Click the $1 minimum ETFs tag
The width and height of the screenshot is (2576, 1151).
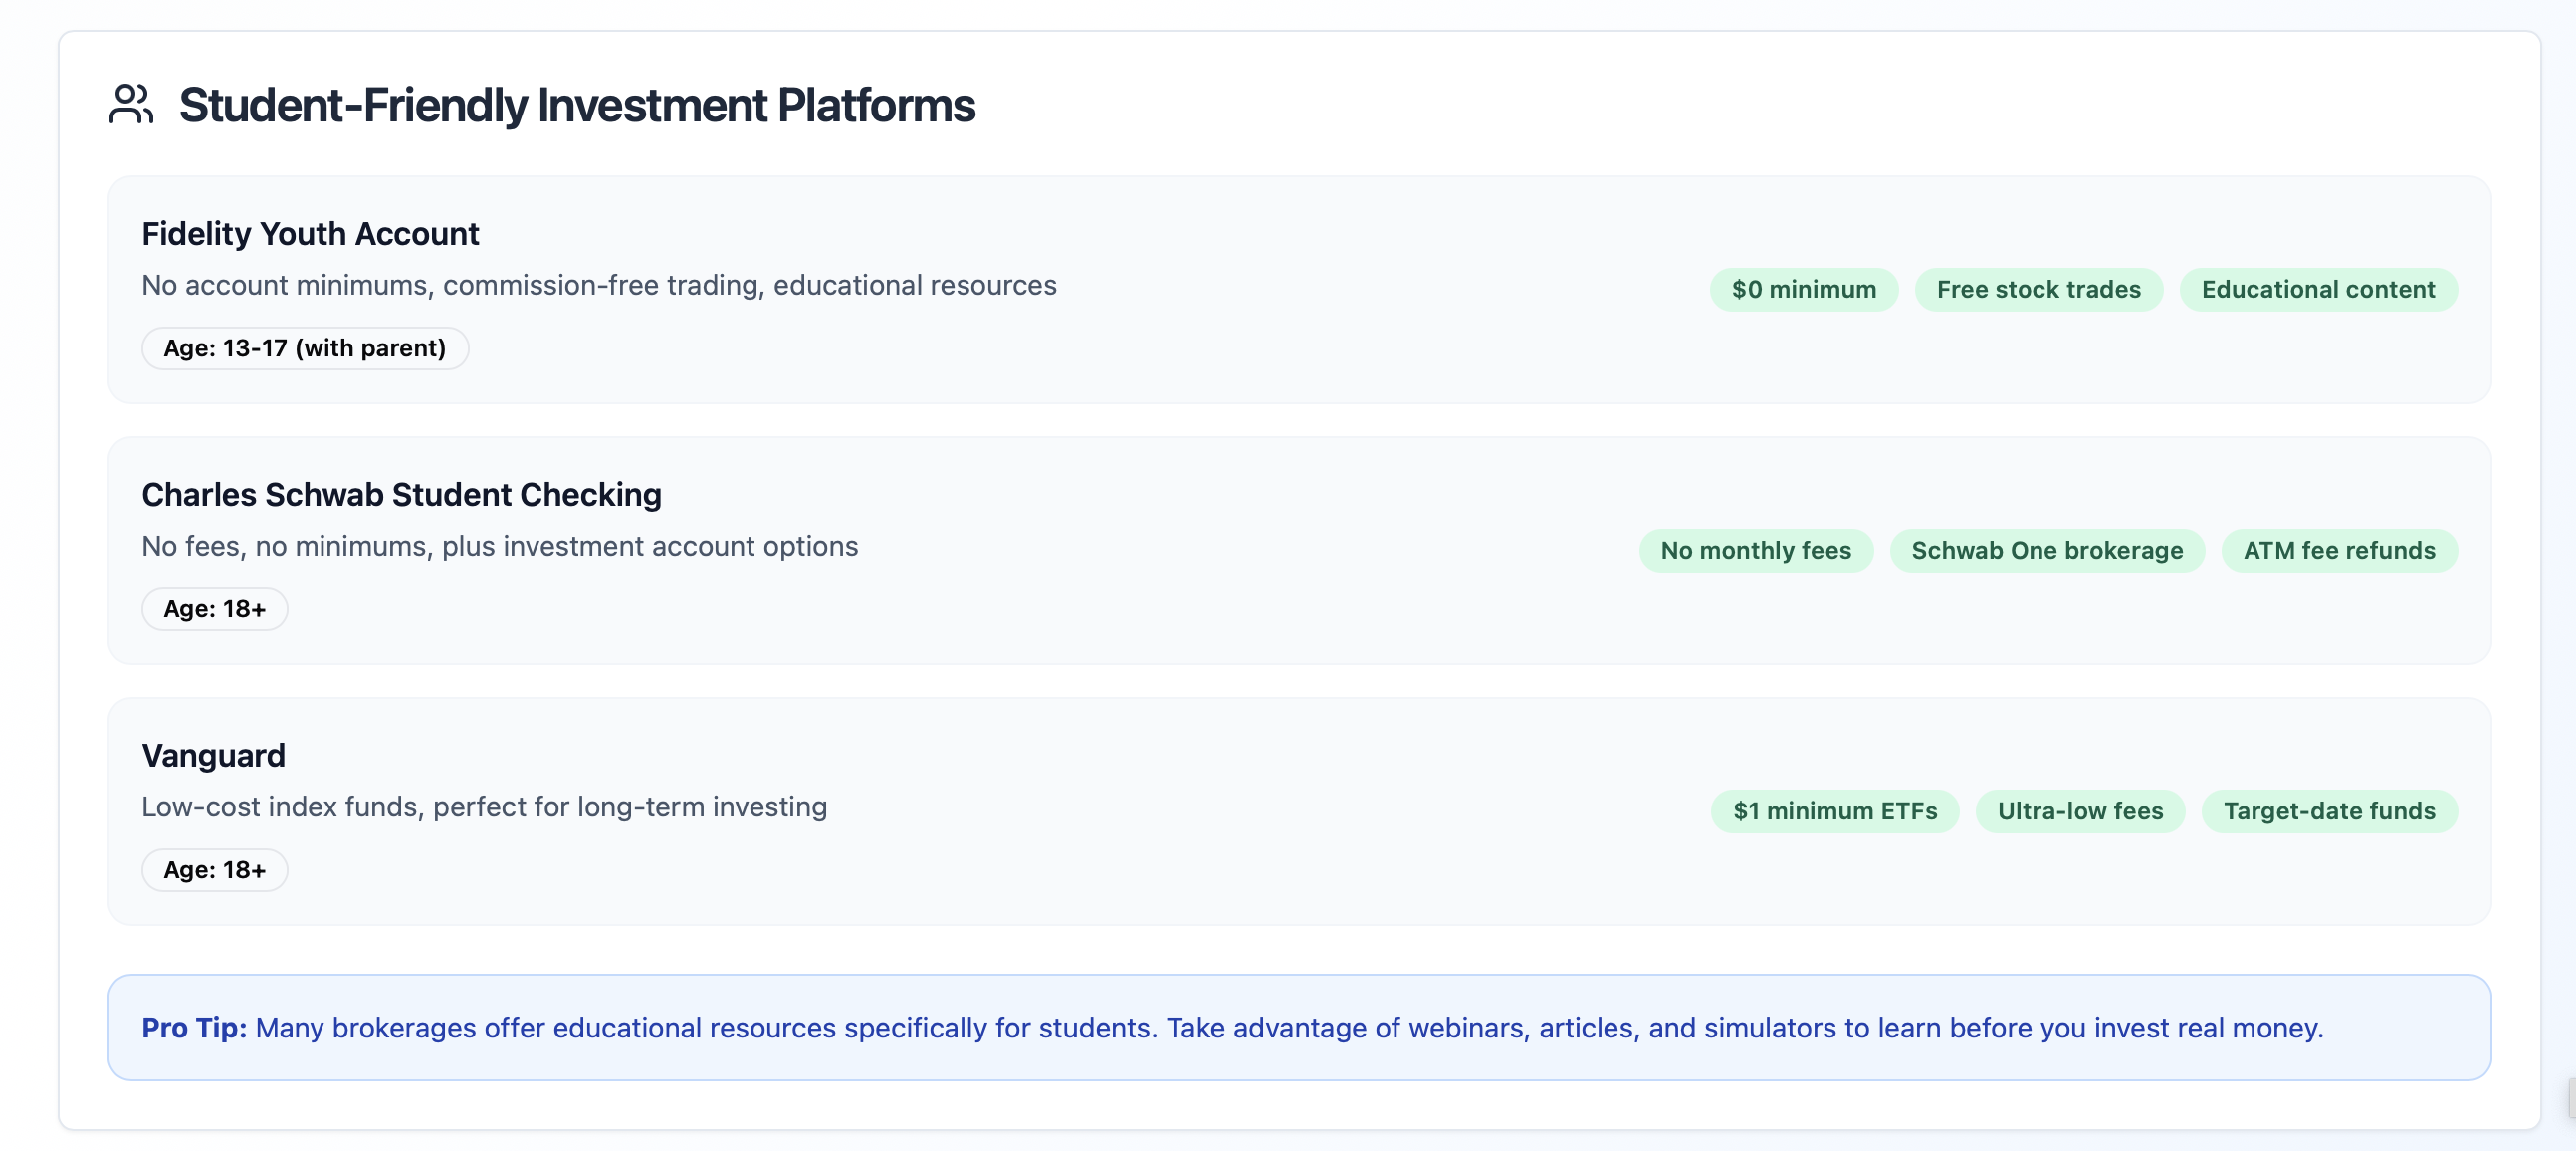click(x=1834, y=811)
